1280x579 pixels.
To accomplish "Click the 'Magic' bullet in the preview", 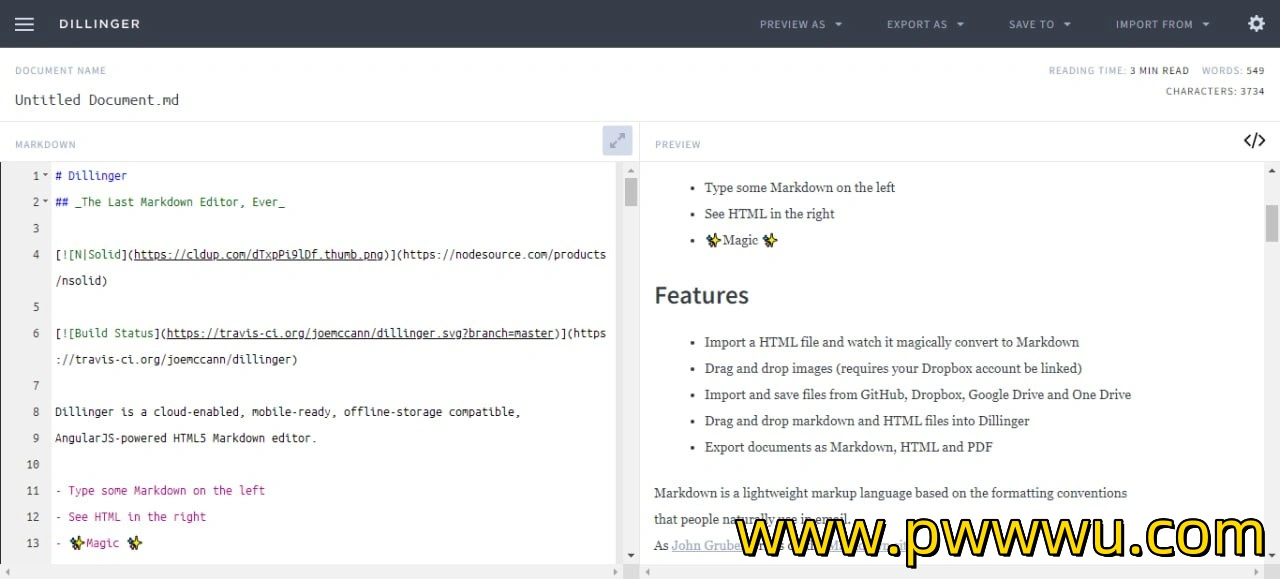I will 741,240.
